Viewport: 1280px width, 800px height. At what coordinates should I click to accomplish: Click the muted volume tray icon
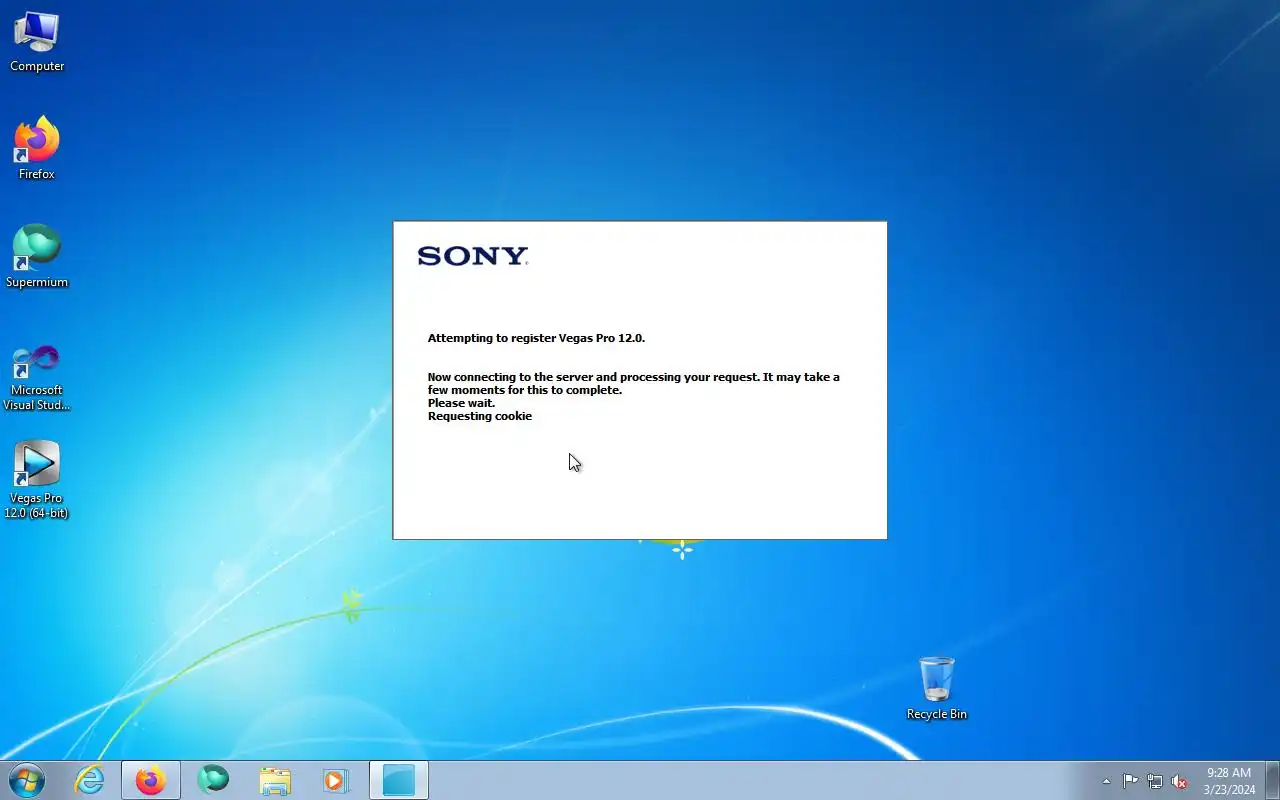[1179, 781]
